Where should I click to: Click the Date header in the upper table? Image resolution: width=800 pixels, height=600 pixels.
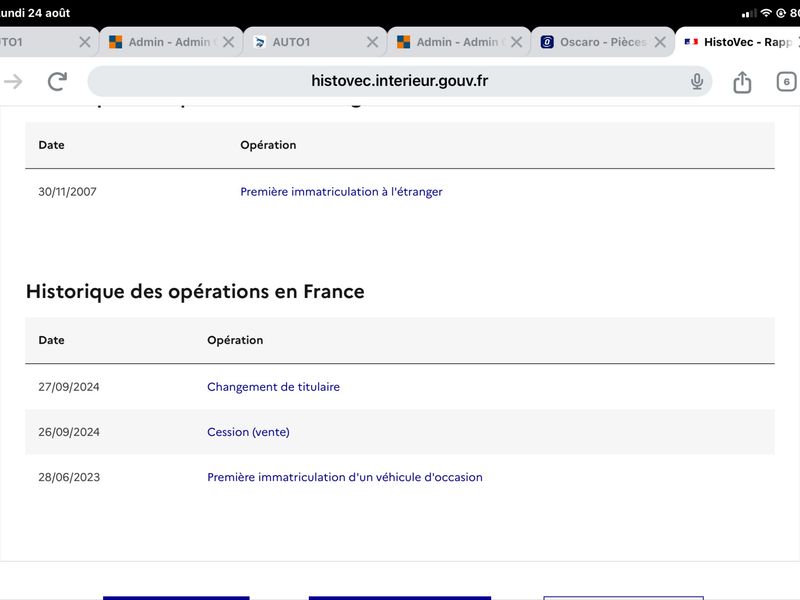[x=52, y=145]
